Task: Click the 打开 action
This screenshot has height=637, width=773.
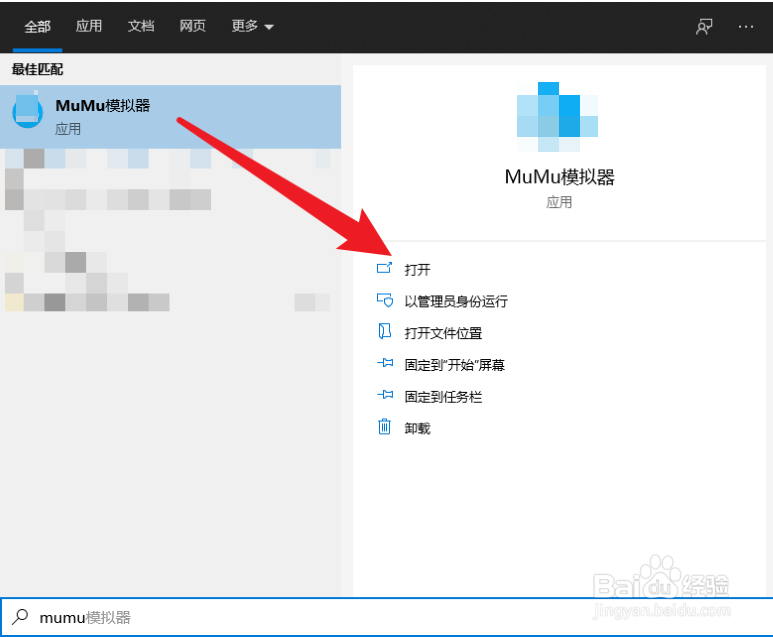Action: (x=417, y=270)
